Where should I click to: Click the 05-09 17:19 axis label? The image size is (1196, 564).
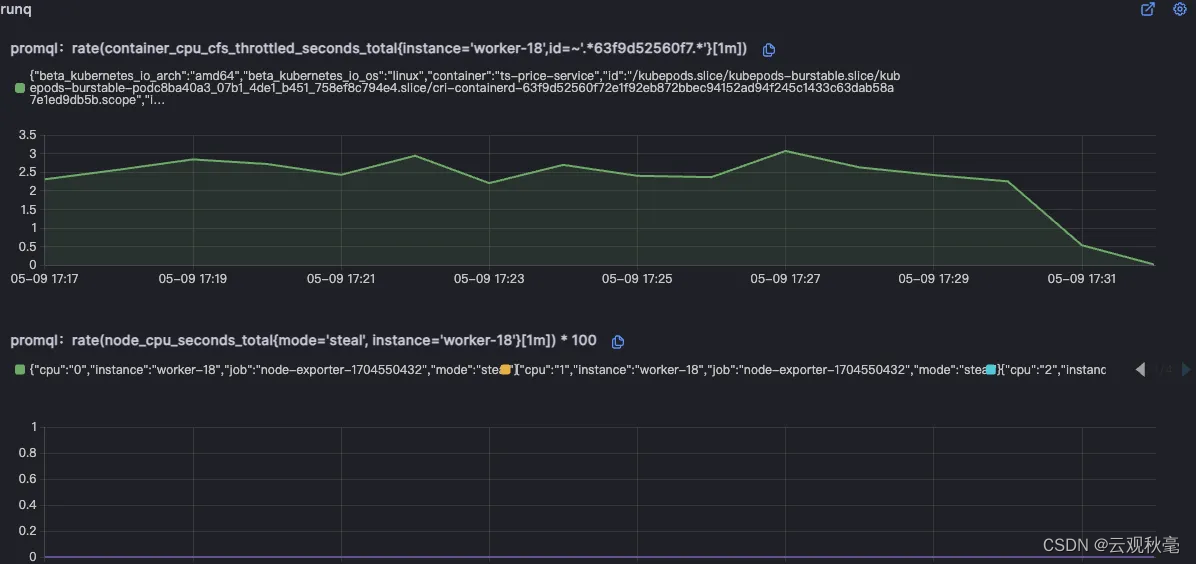click(192, 279)
